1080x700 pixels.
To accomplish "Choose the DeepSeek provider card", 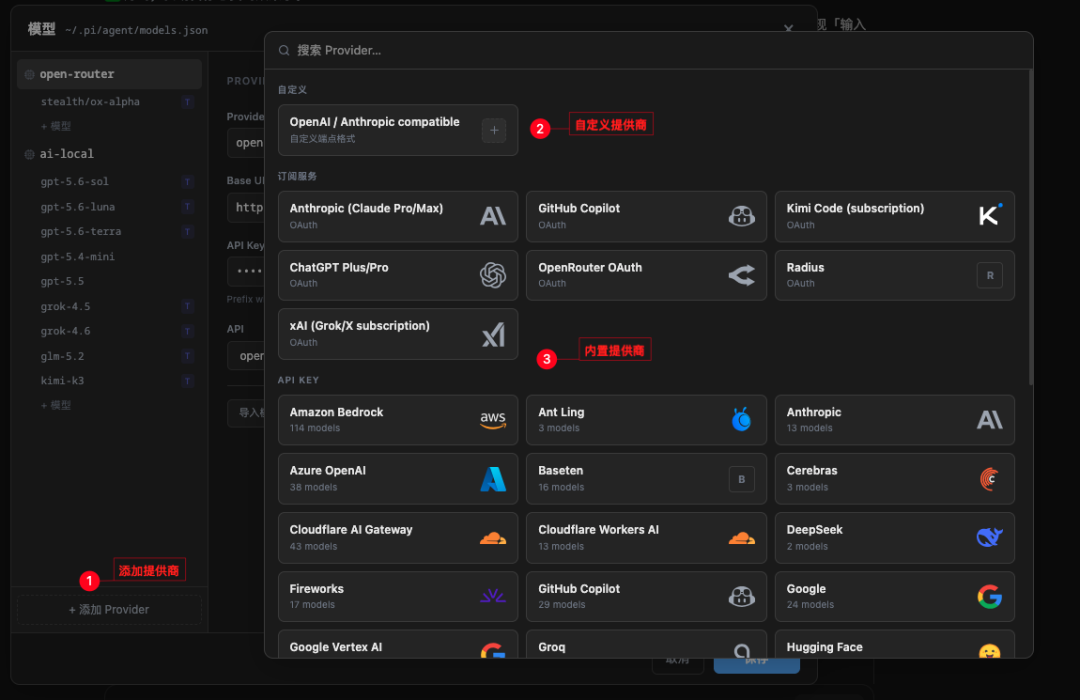I will coord(895,538).
